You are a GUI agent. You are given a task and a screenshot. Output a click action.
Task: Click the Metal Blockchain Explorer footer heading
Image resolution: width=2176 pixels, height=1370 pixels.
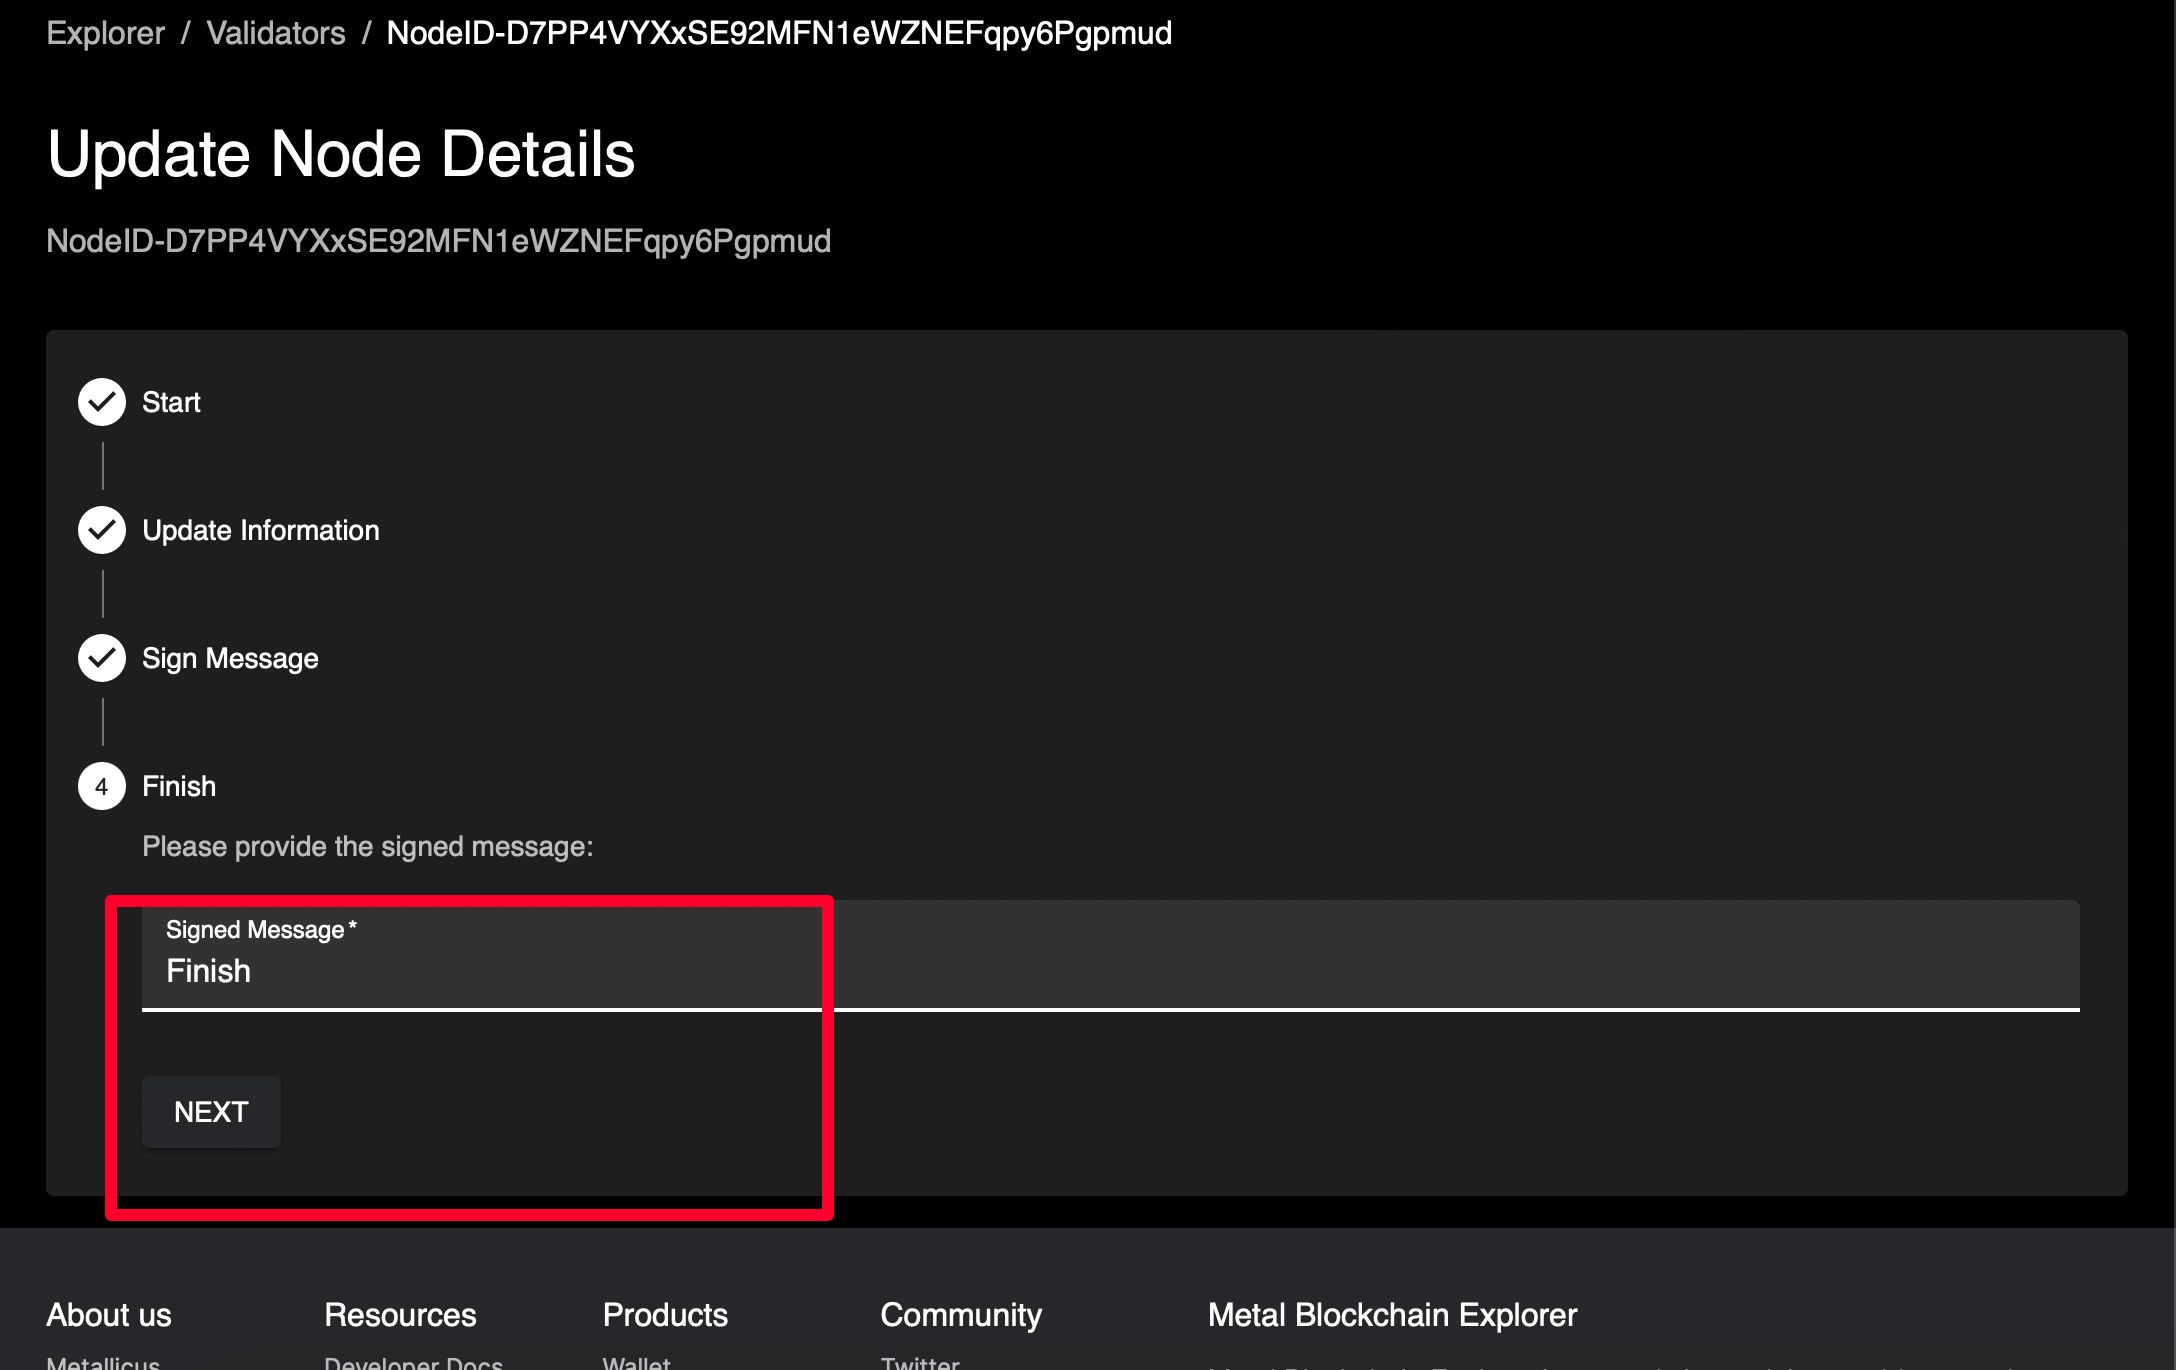pos(1392,1314)
